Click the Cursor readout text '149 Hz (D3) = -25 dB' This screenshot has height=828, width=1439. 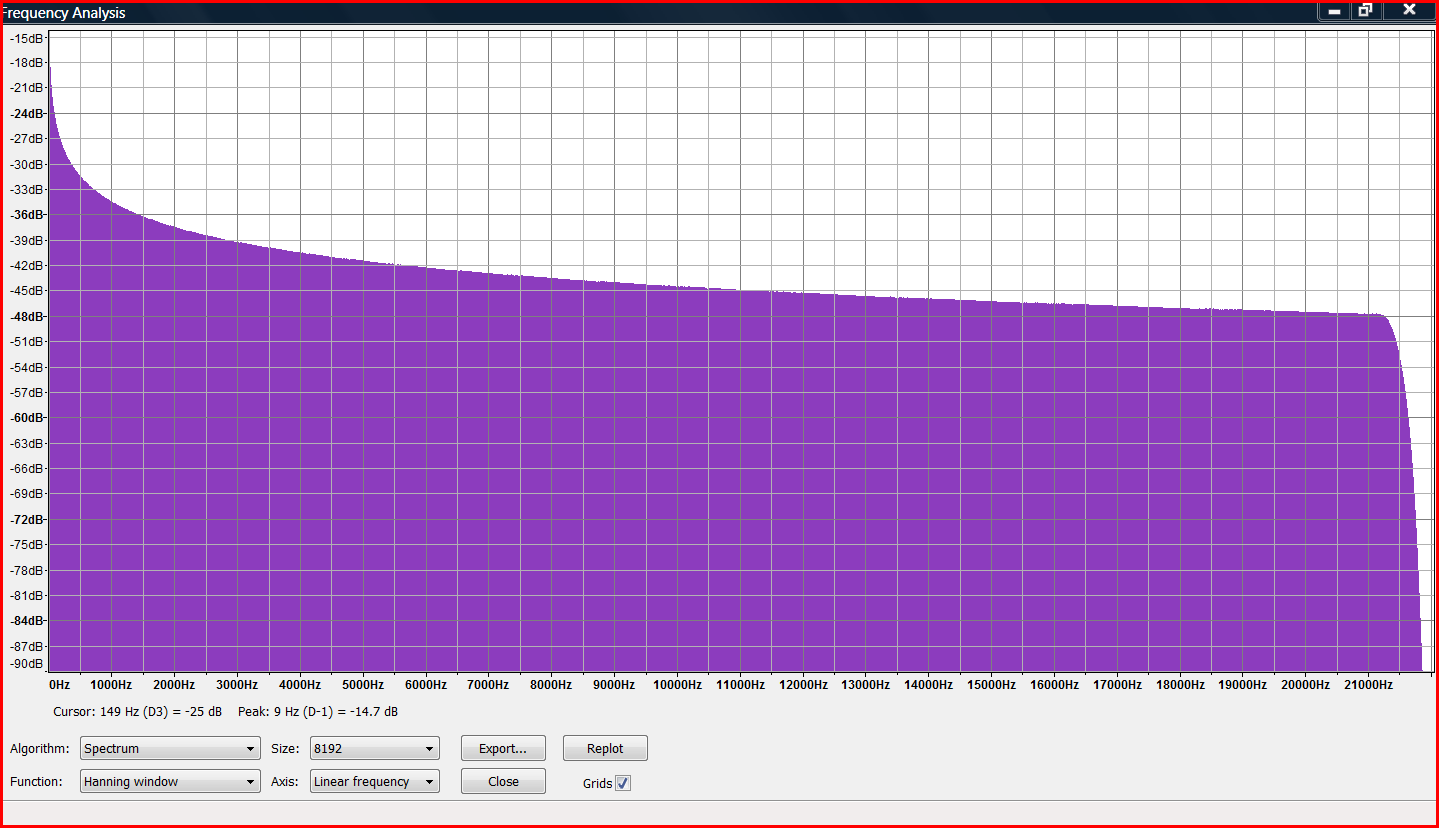click(x=161, y=712)
